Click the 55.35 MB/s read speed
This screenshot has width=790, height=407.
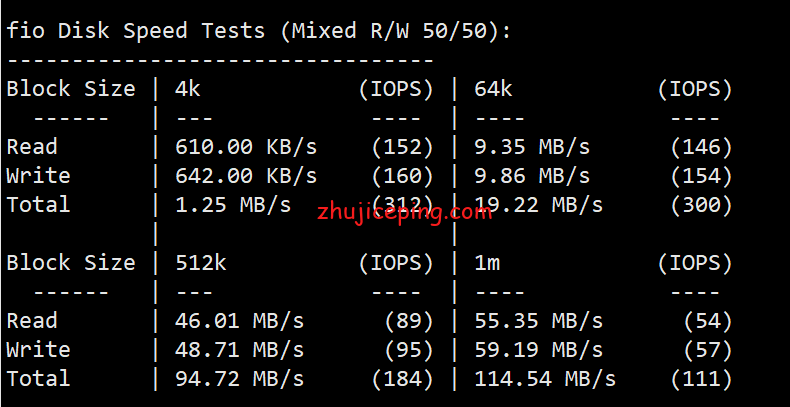(x=539, y=321)
